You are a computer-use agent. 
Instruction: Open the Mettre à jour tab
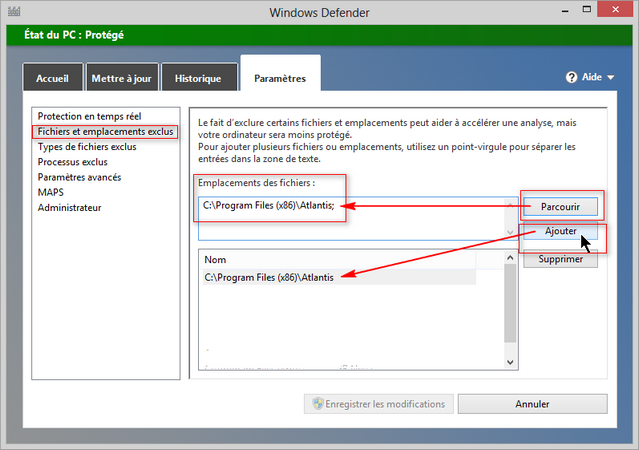121,77
